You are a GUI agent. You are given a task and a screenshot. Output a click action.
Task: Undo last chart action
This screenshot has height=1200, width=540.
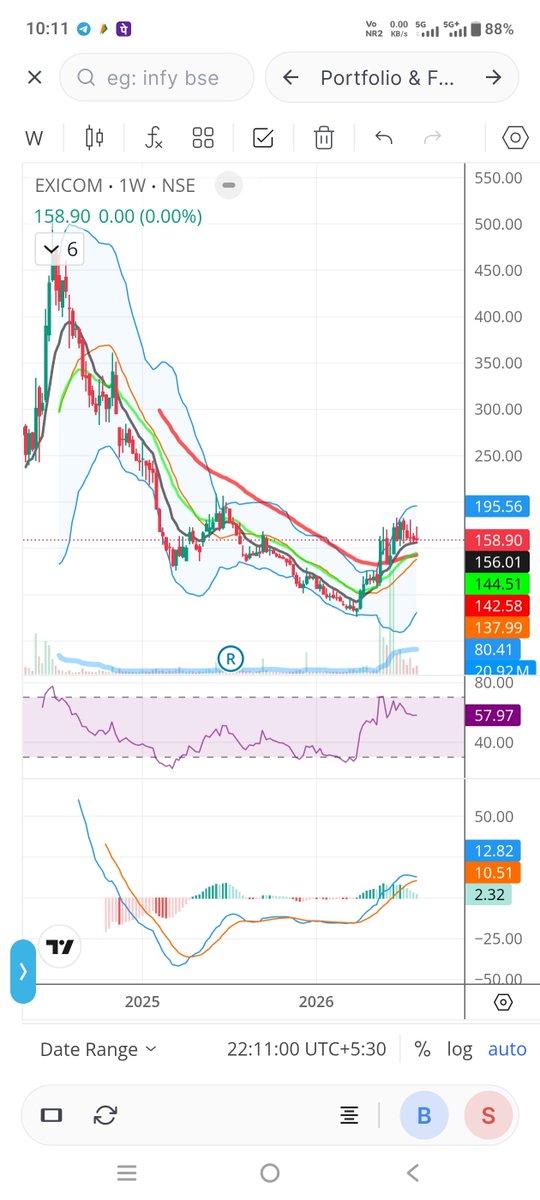383,138
